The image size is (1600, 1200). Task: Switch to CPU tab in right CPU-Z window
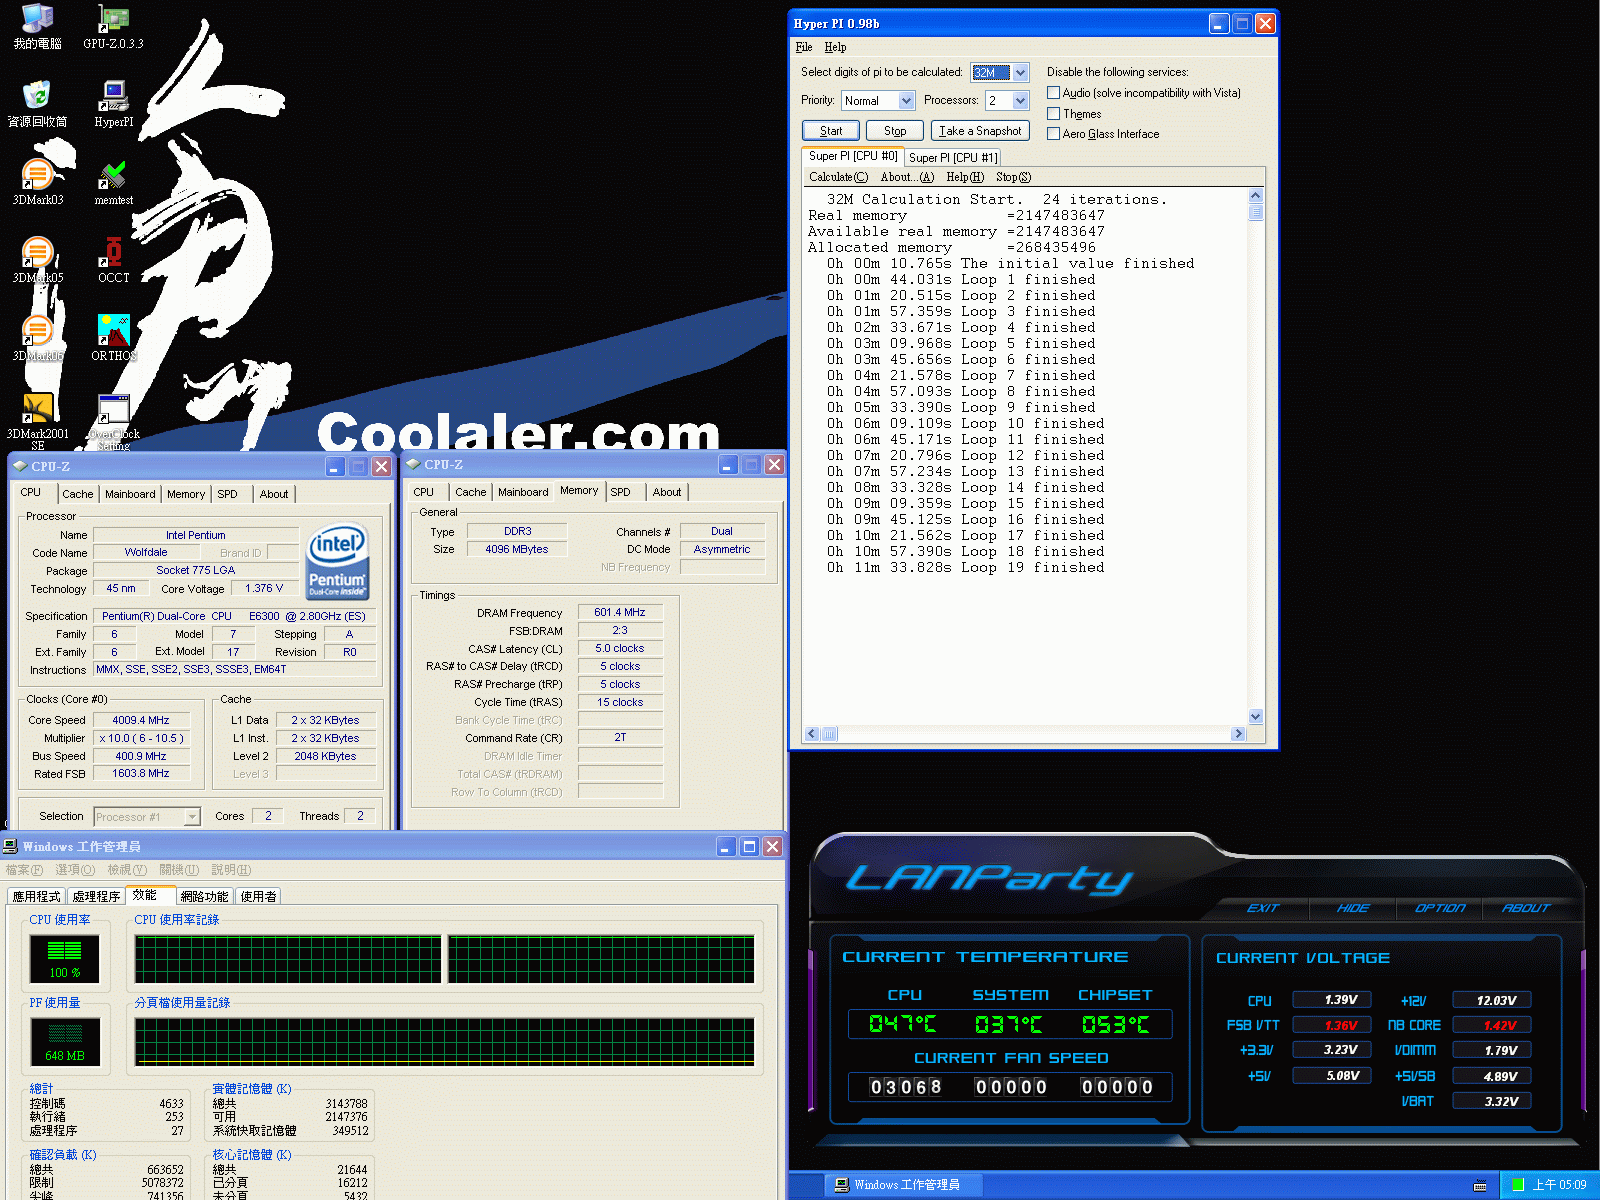424,492
